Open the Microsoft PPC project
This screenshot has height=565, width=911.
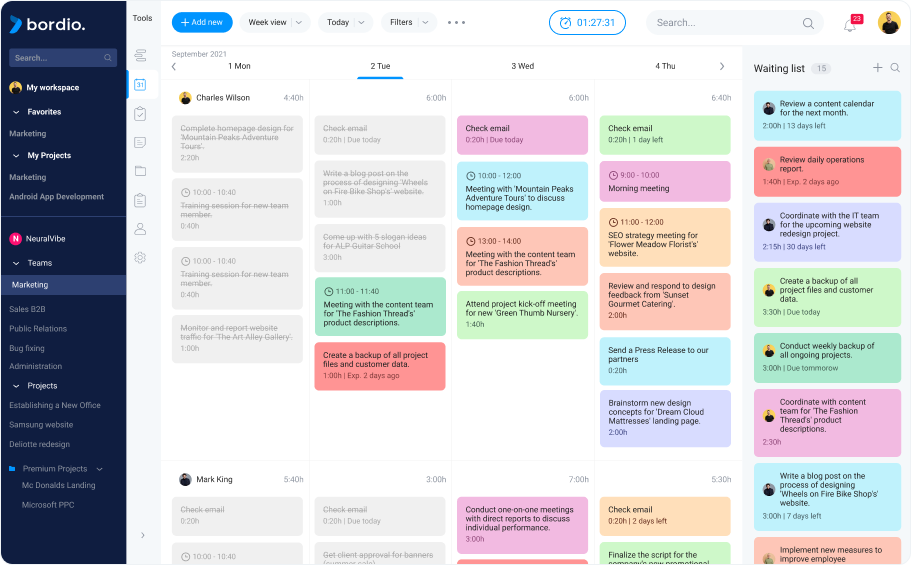click(48, 505)
